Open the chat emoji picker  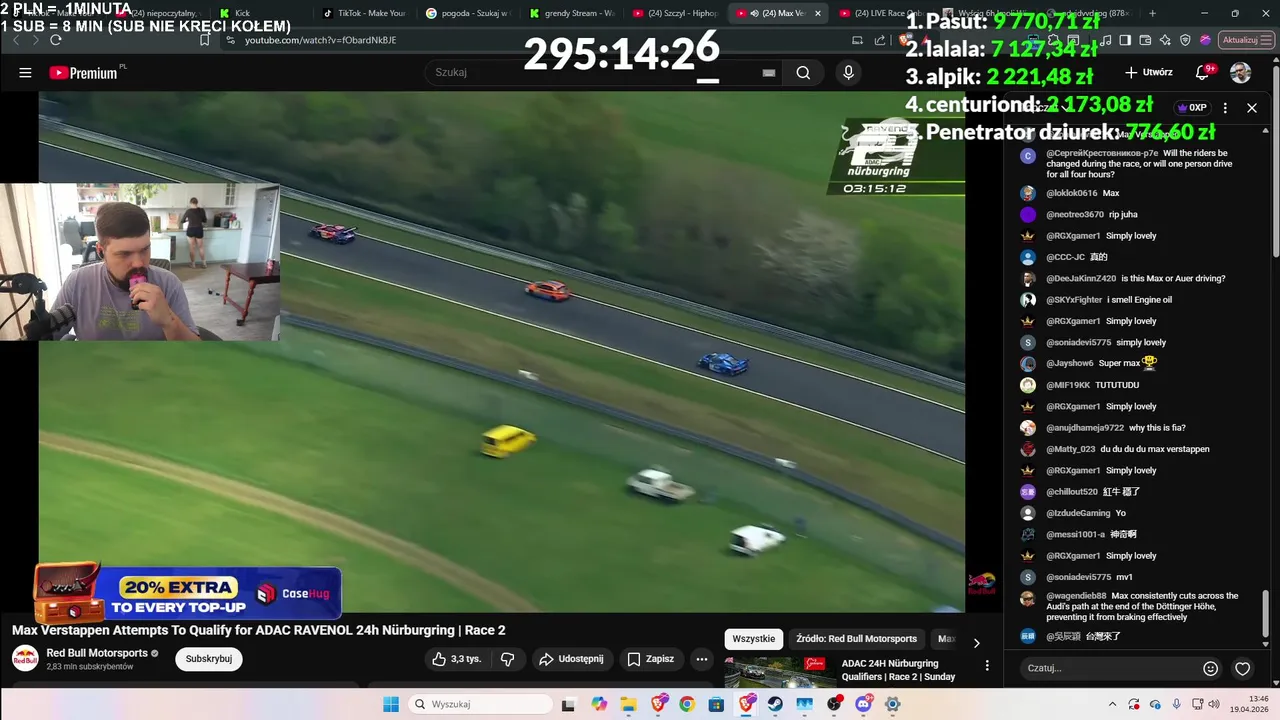[x=1210, y=668]
